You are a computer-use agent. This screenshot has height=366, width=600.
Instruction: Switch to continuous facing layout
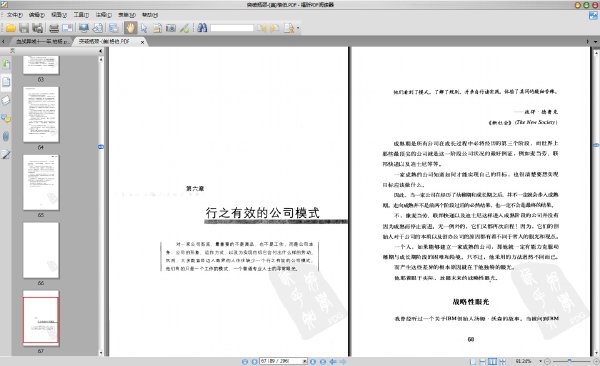pyautogui.click(x=502, y=361)
